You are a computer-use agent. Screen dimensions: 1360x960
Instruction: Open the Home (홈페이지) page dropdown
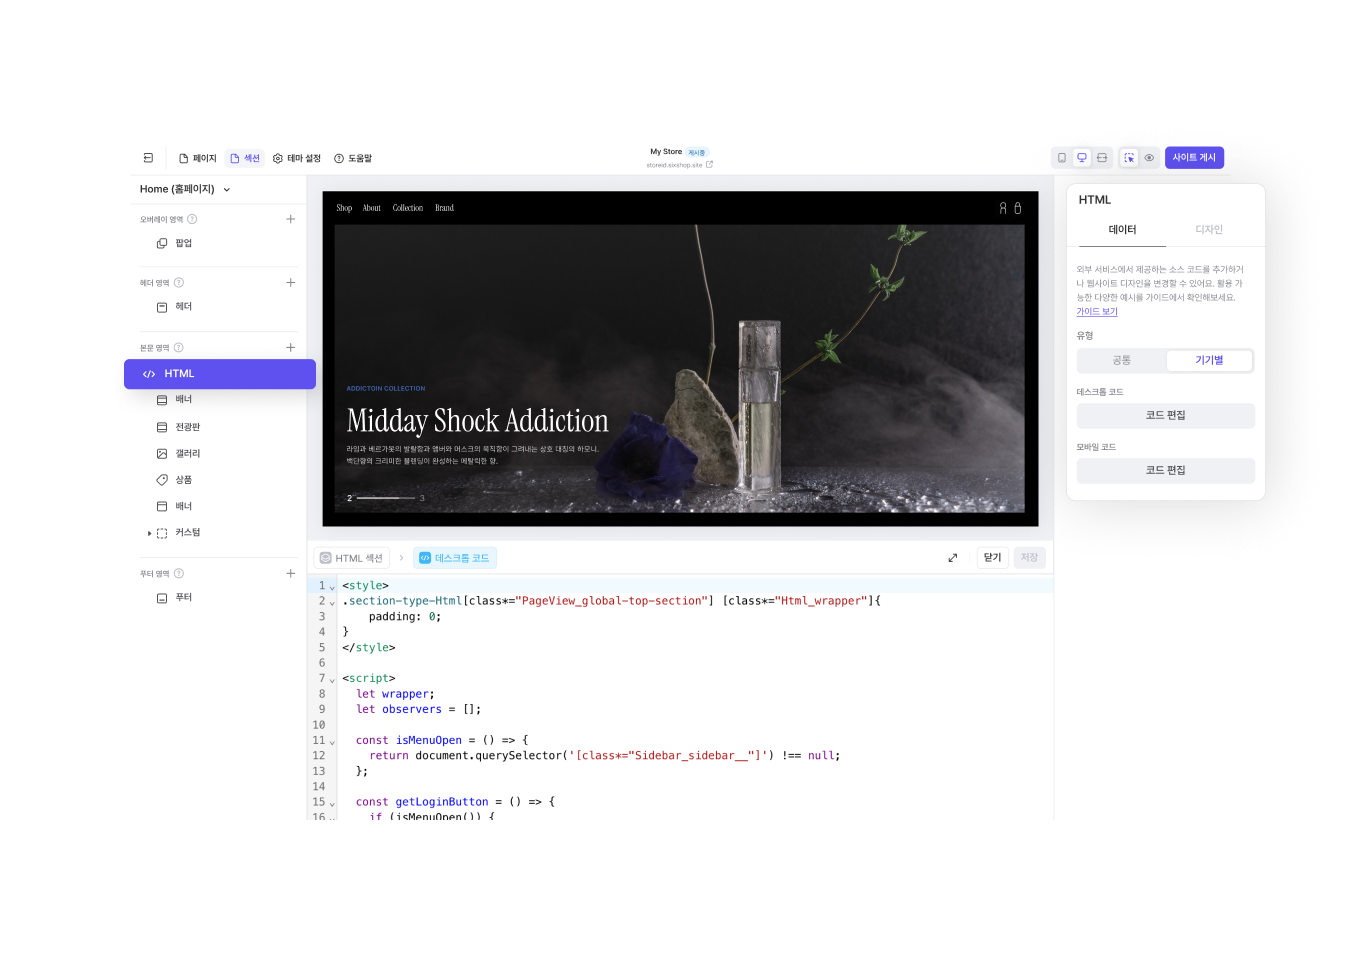coord(185,189)
